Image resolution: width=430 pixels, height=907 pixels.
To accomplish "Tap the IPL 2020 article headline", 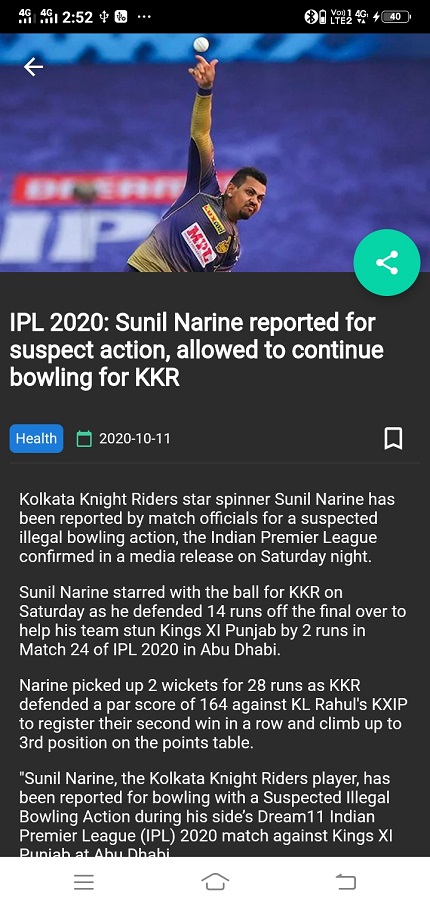I will coord(197,350).
